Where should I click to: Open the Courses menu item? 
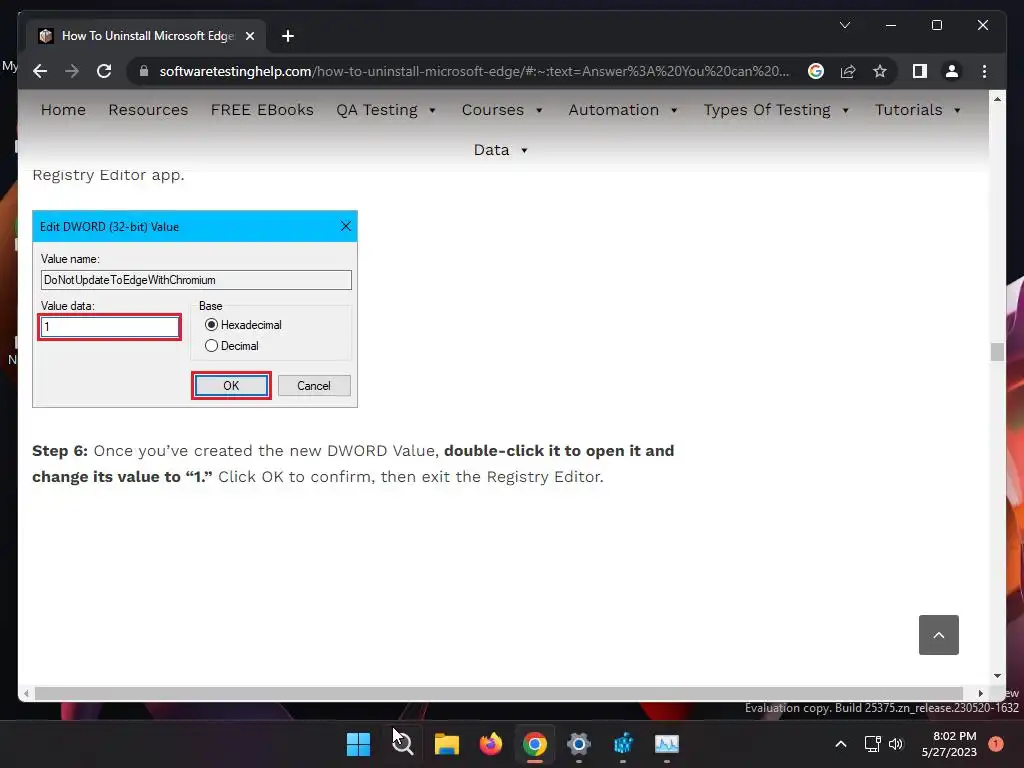pos(492,110)
